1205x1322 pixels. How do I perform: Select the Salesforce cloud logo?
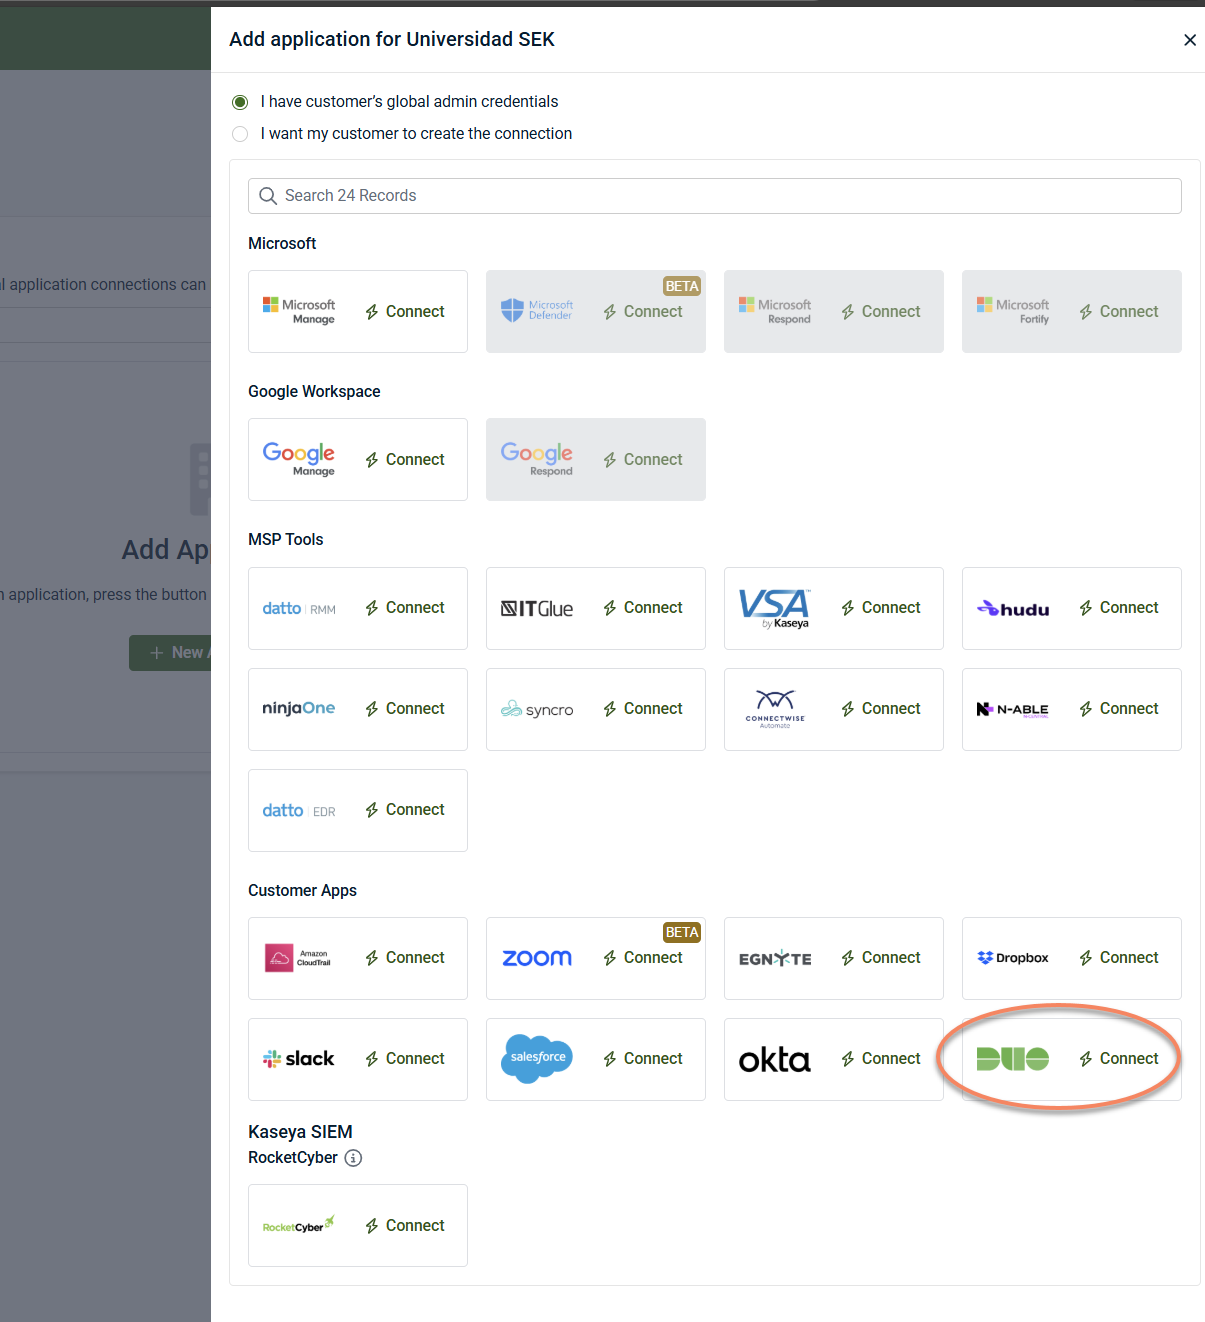(537, 1058)
